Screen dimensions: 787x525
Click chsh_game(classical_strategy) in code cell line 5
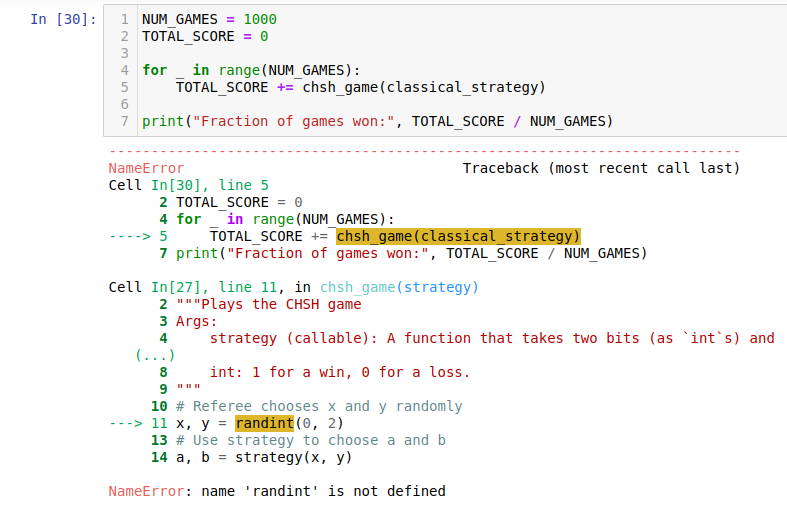coord(424,87)
